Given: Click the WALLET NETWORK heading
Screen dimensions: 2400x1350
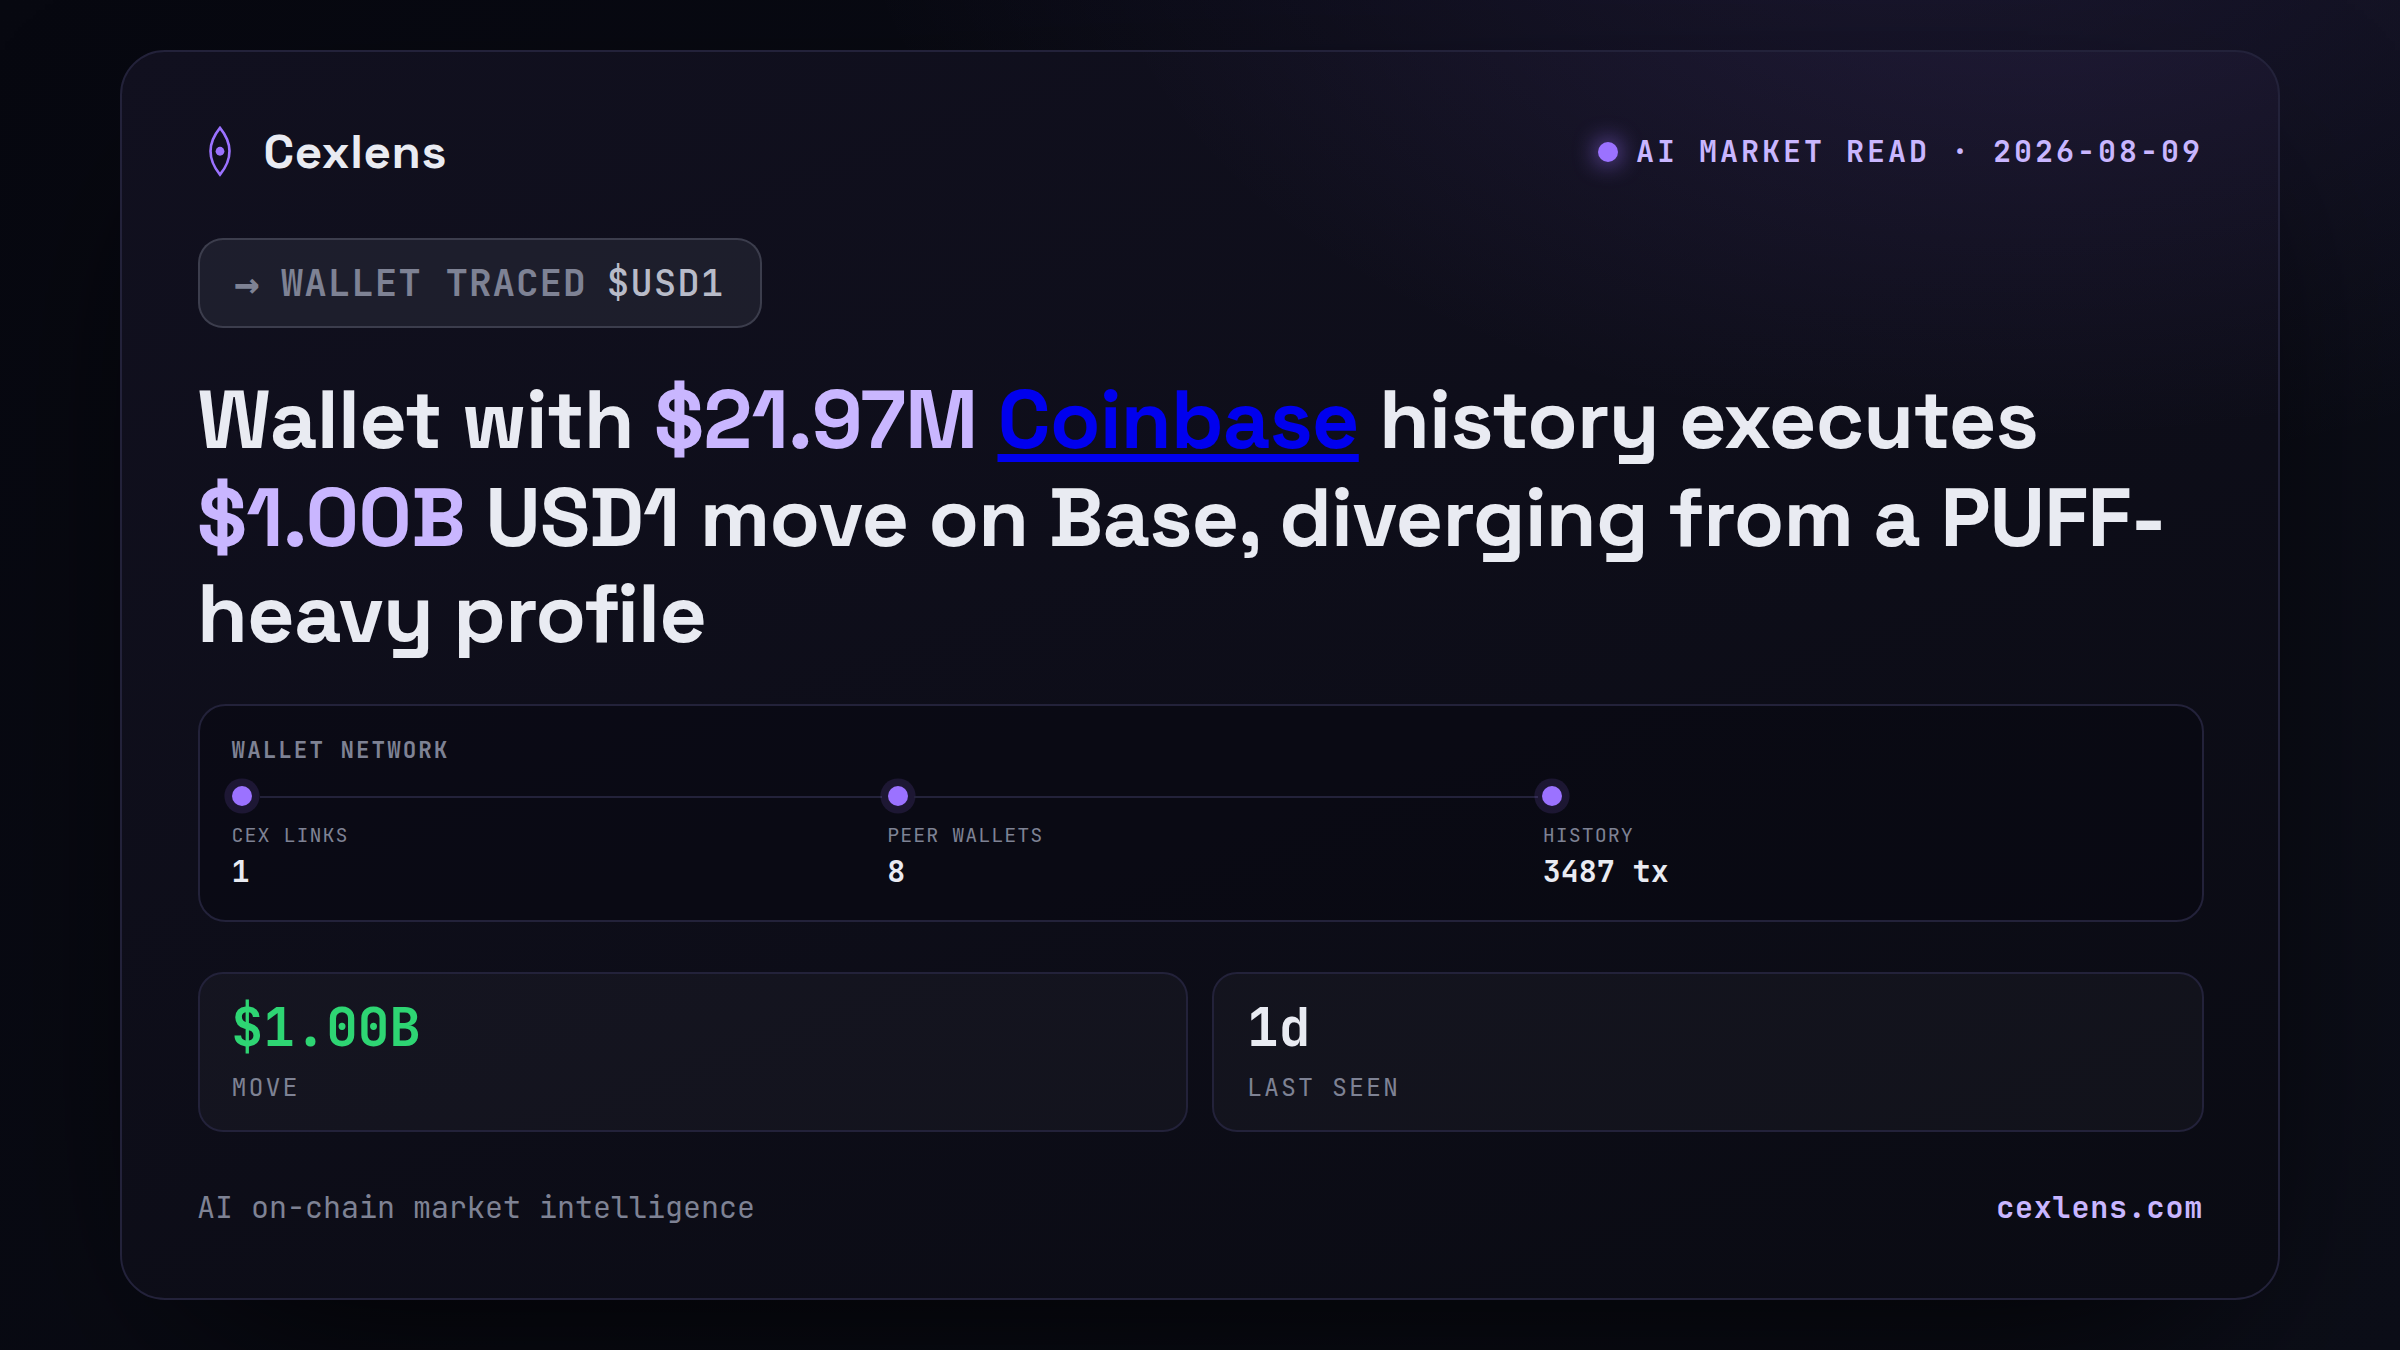Looking at the screenshot, I should click(340, 750).
